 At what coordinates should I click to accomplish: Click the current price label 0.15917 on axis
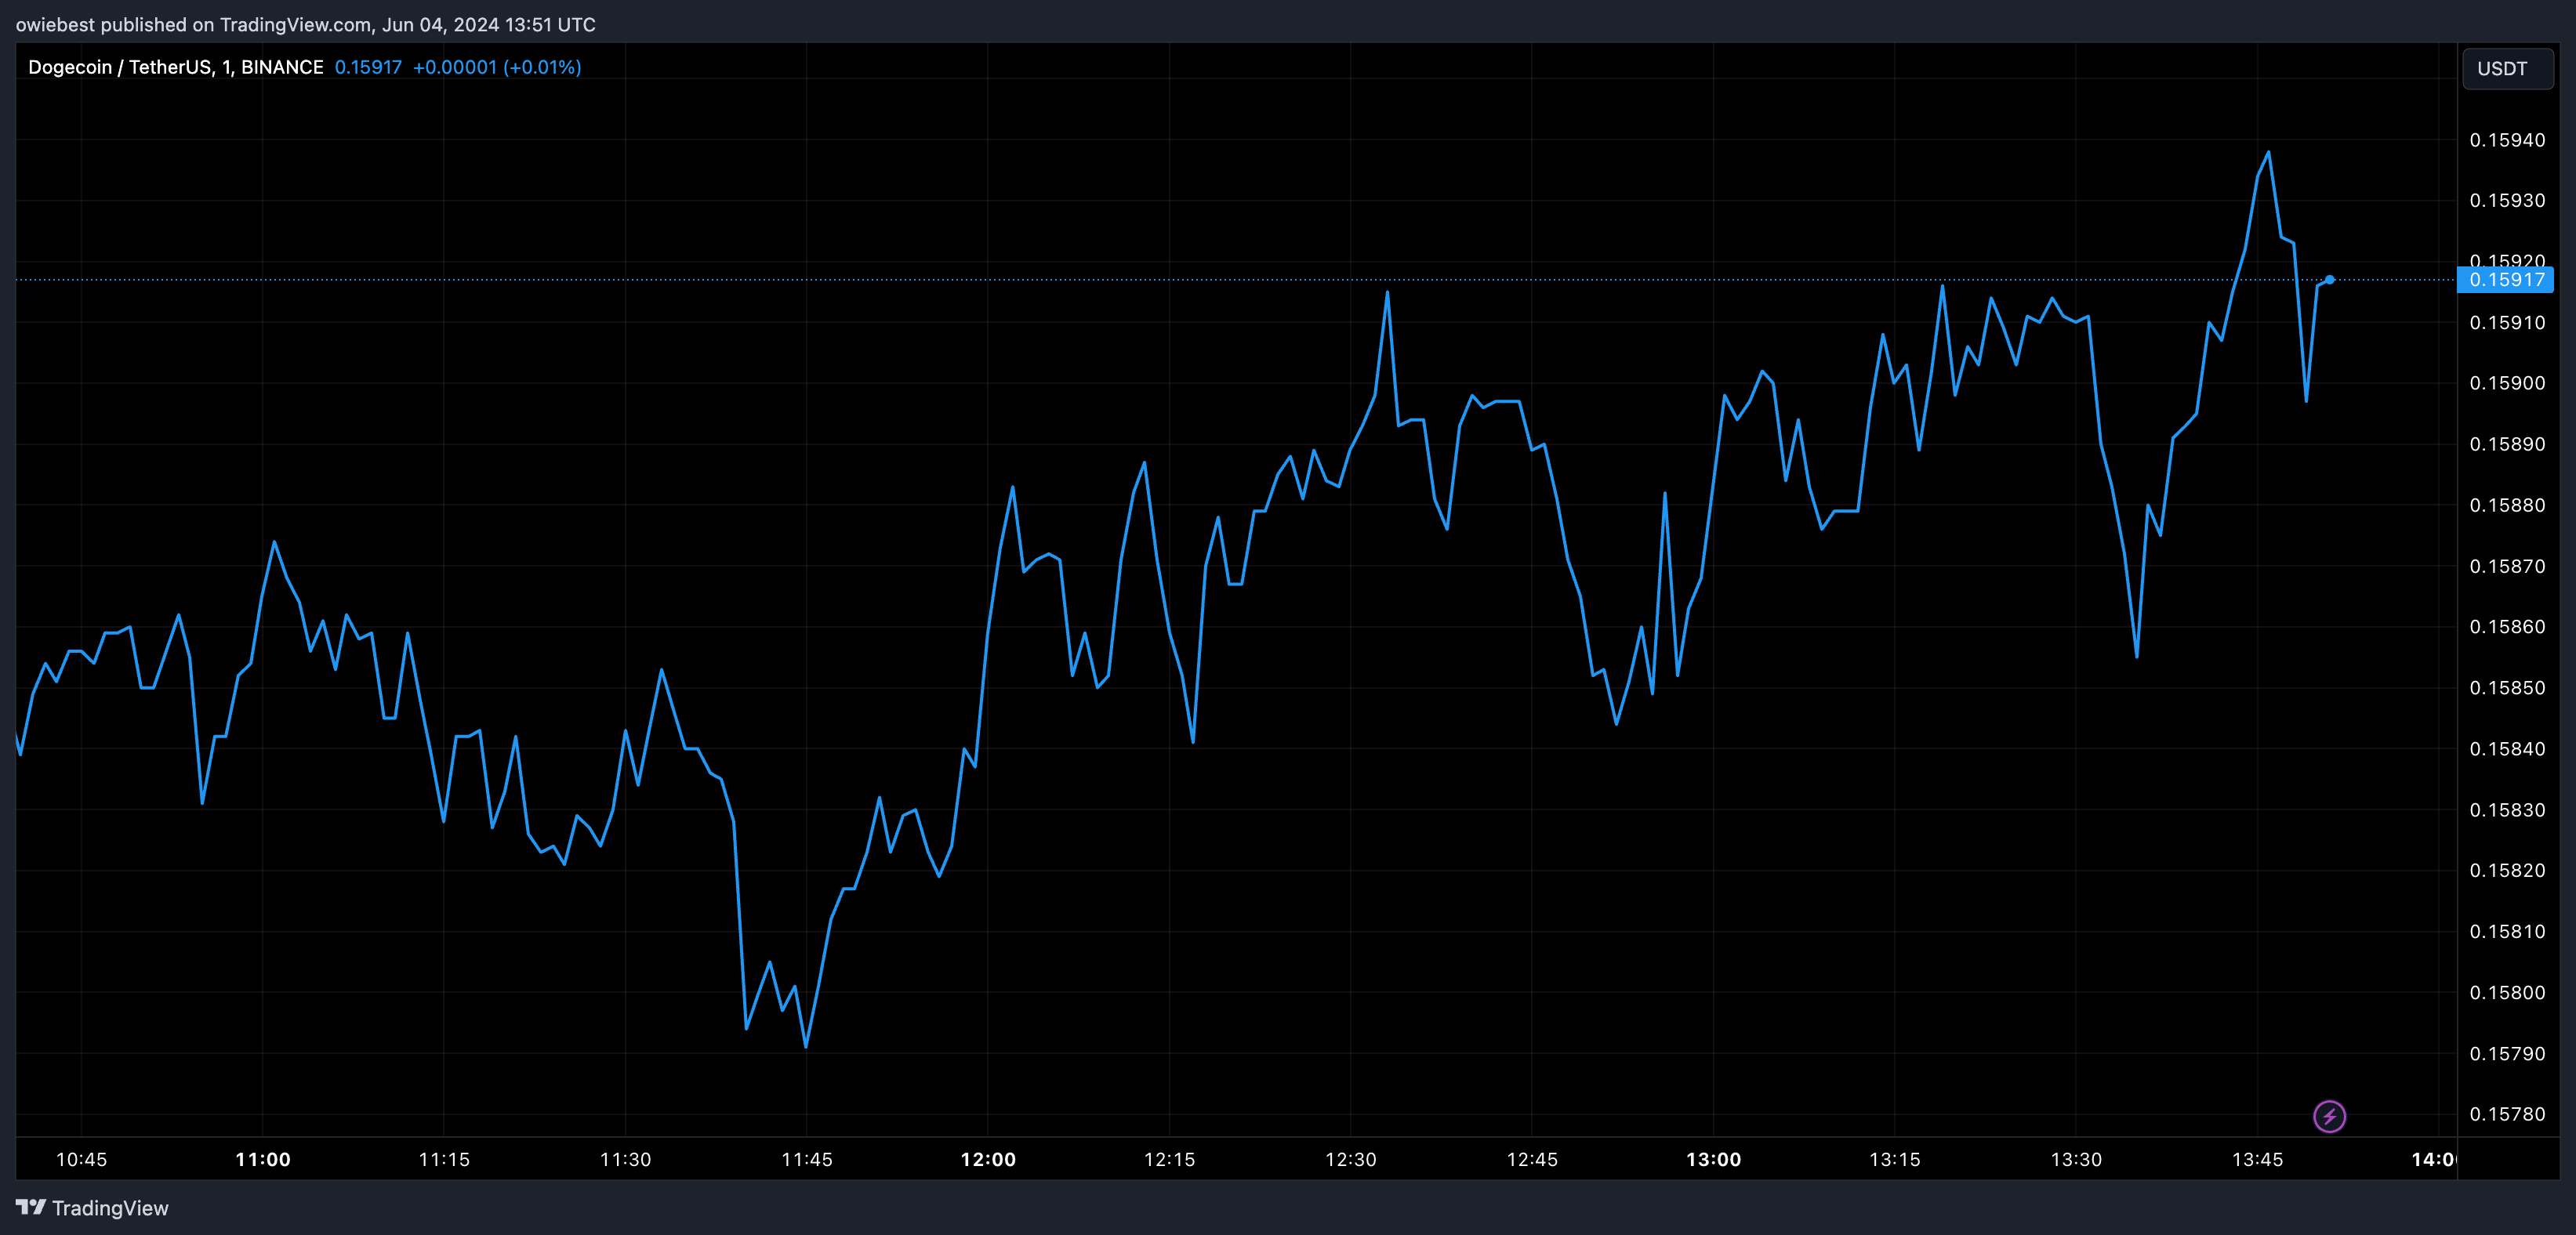coord(2506,280)
